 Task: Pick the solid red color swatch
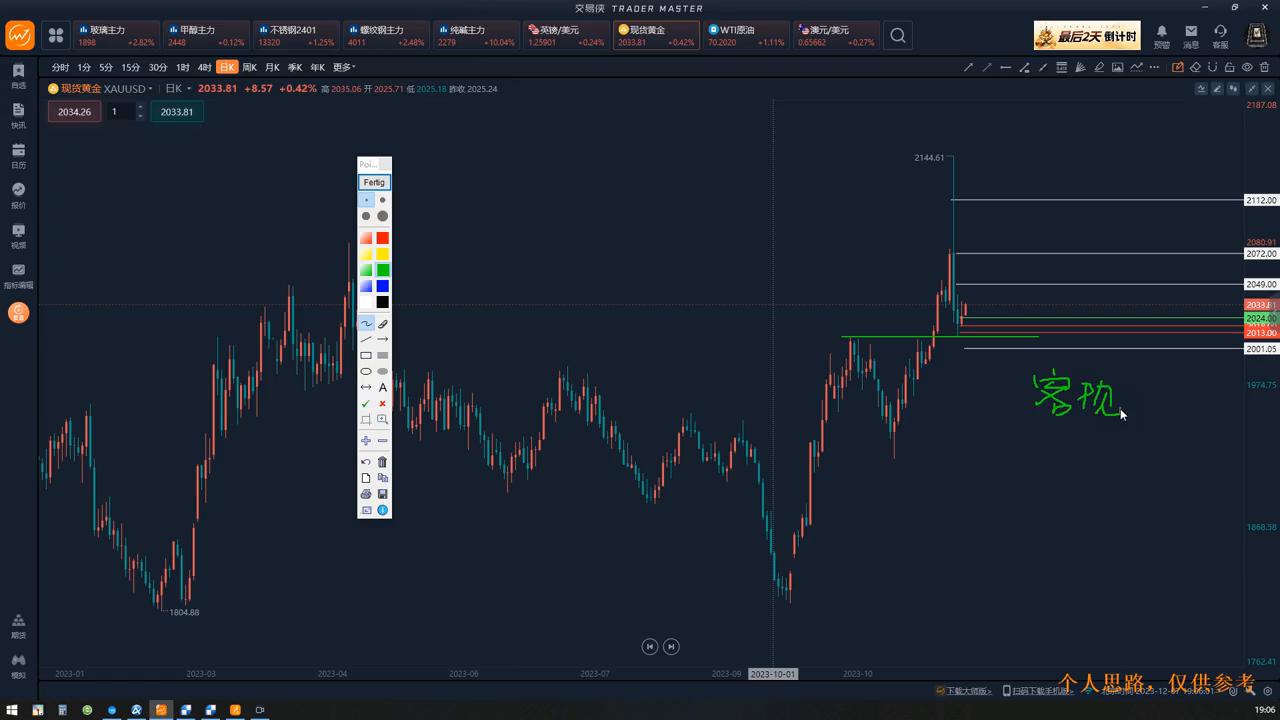tap(383, 238)
